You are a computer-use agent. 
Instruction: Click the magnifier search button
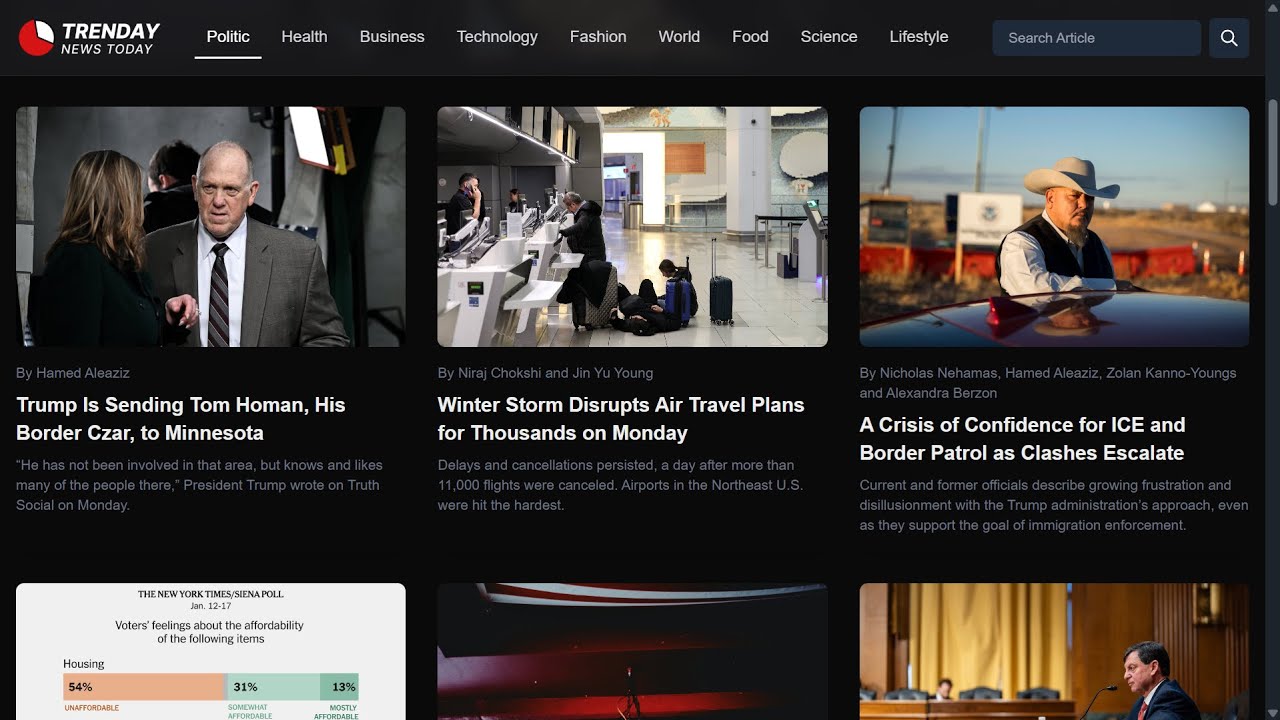[x=1229, y=38]
